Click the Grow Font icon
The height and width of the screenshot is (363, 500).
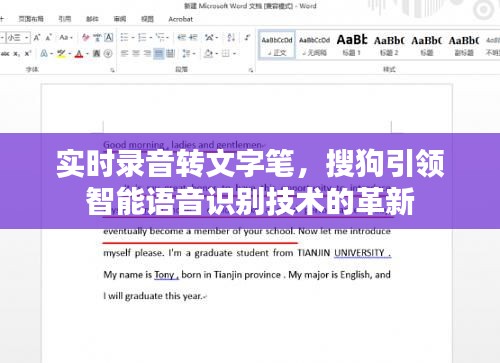(37, 37)
